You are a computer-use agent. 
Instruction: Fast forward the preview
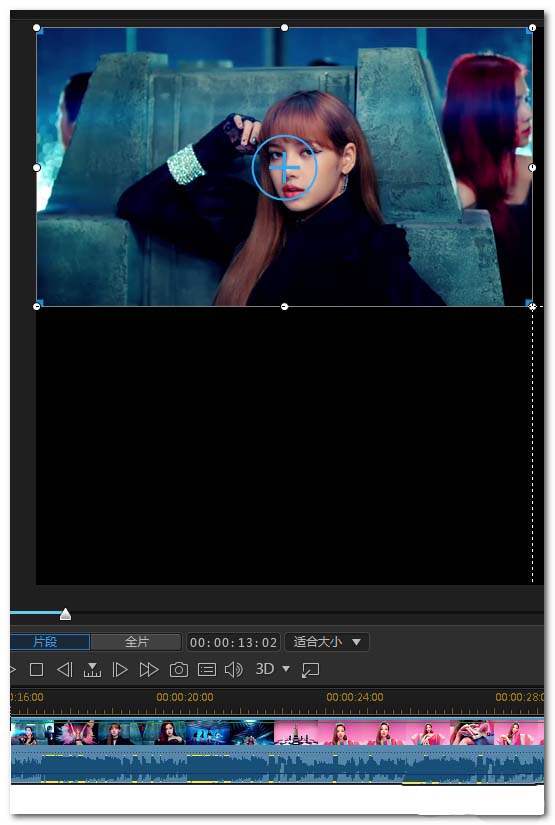coord(149,669)
